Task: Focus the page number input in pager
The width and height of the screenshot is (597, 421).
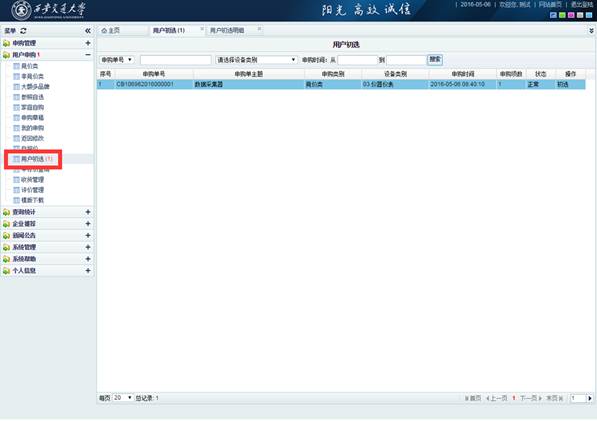Action: [x=578, y=398]
